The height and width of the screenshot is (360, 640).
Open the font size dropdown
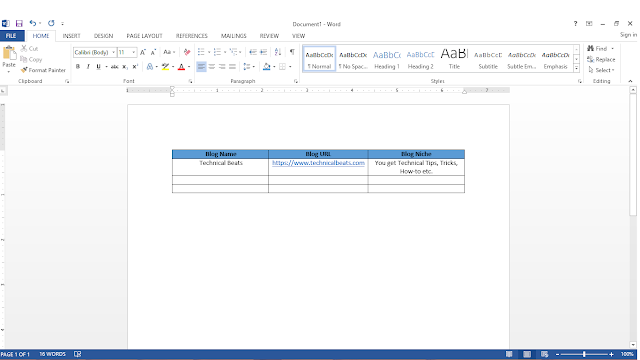click(x=133, y=52)
